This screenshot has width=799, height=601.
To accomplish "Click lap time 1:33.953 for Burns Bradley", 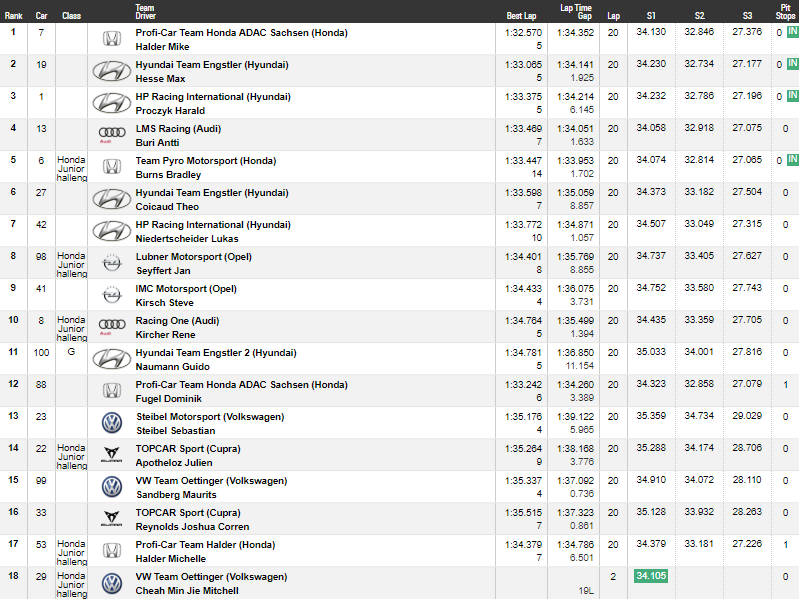I will coord(575,161).
